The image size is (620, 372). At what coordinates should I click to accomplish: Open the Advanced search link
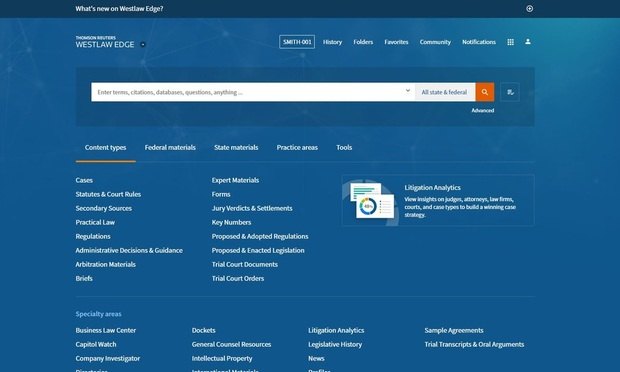(483, 111)
